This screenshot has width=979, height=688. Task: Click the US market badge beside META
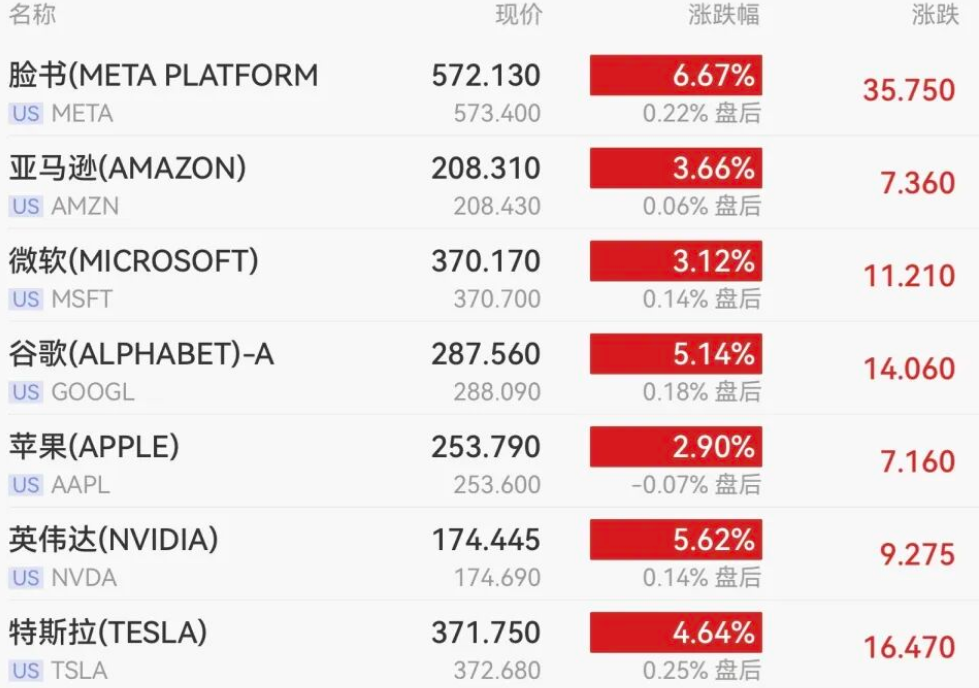26,114
